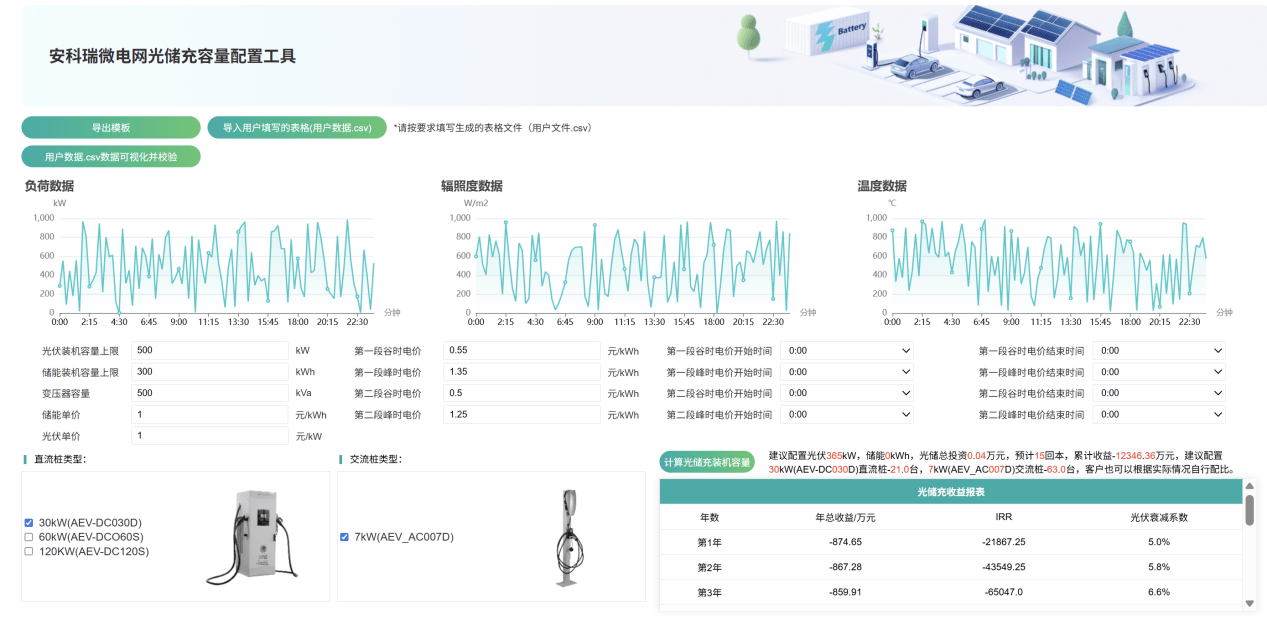Viewport: 1267px width, 619px height.
Task: Click the -43549.25 IRR cell
Action: (1003, 567)
